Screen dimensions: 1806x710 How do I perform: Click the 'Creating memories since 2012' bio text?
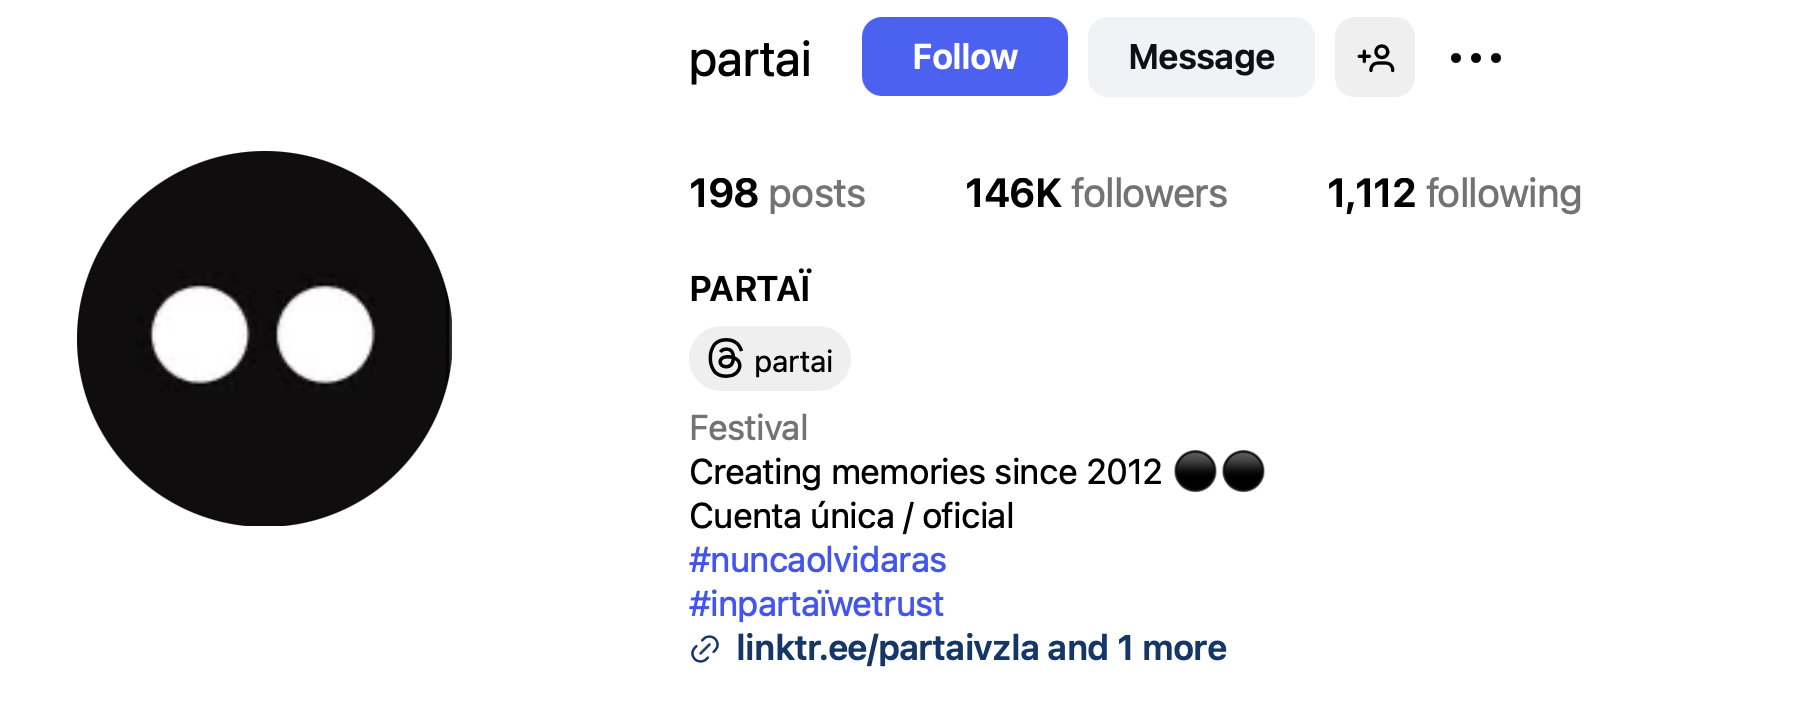pos(926,472)
